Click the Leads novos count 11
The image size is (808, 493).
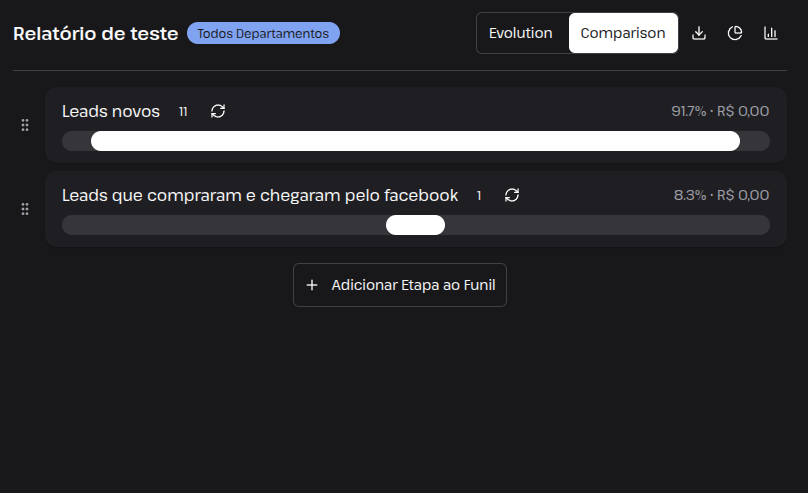(183, 112)
